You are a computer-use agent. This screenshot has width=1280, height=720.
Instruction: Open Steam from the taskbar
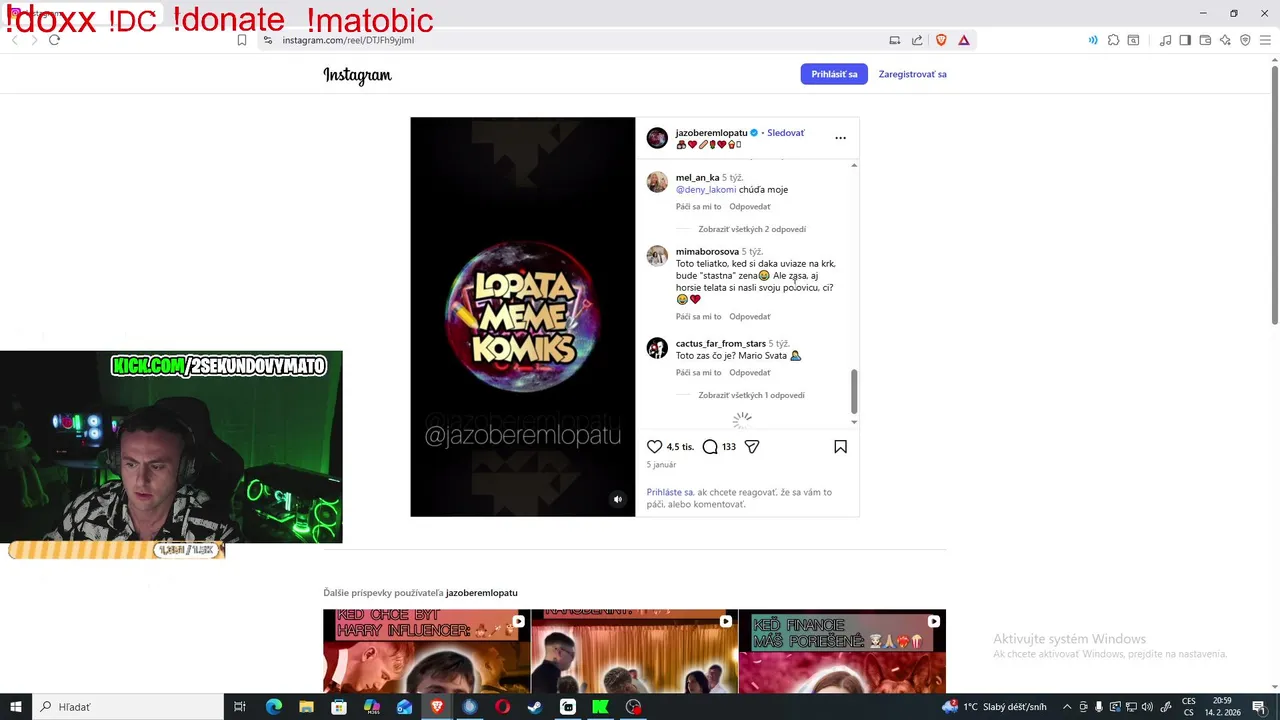(535, 707)
